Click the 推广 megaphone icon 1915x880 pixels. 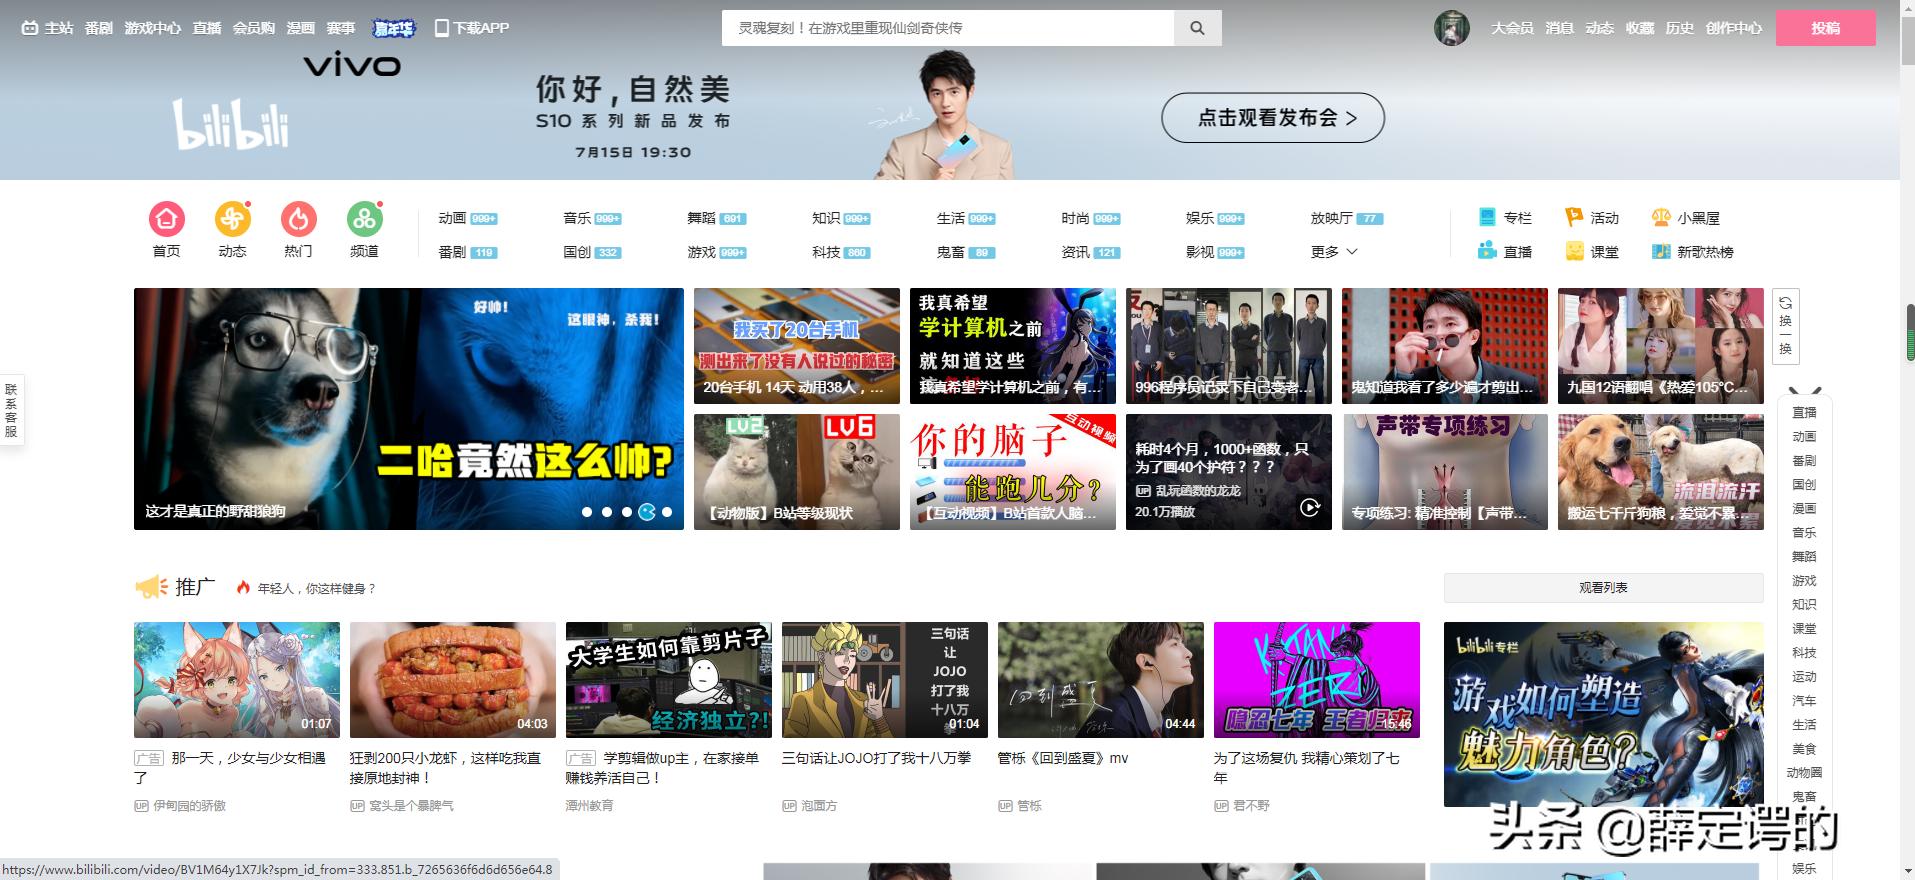[151, 587]
